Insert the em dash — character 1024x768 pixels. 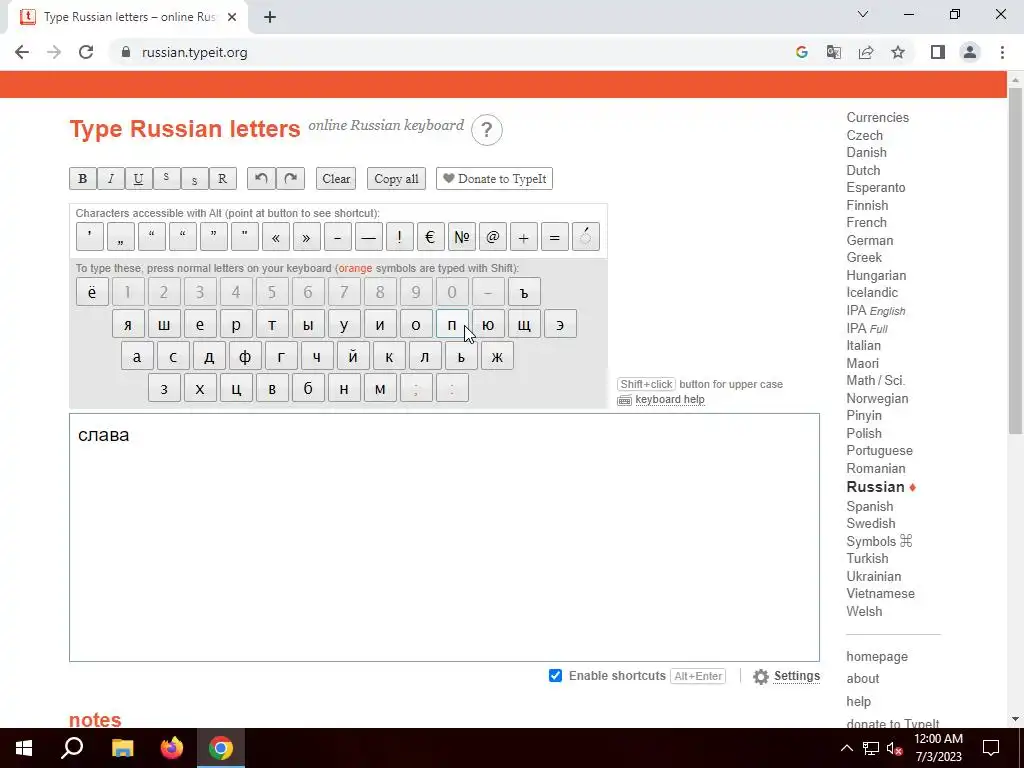pyautogui.click(x=368, y=237)
